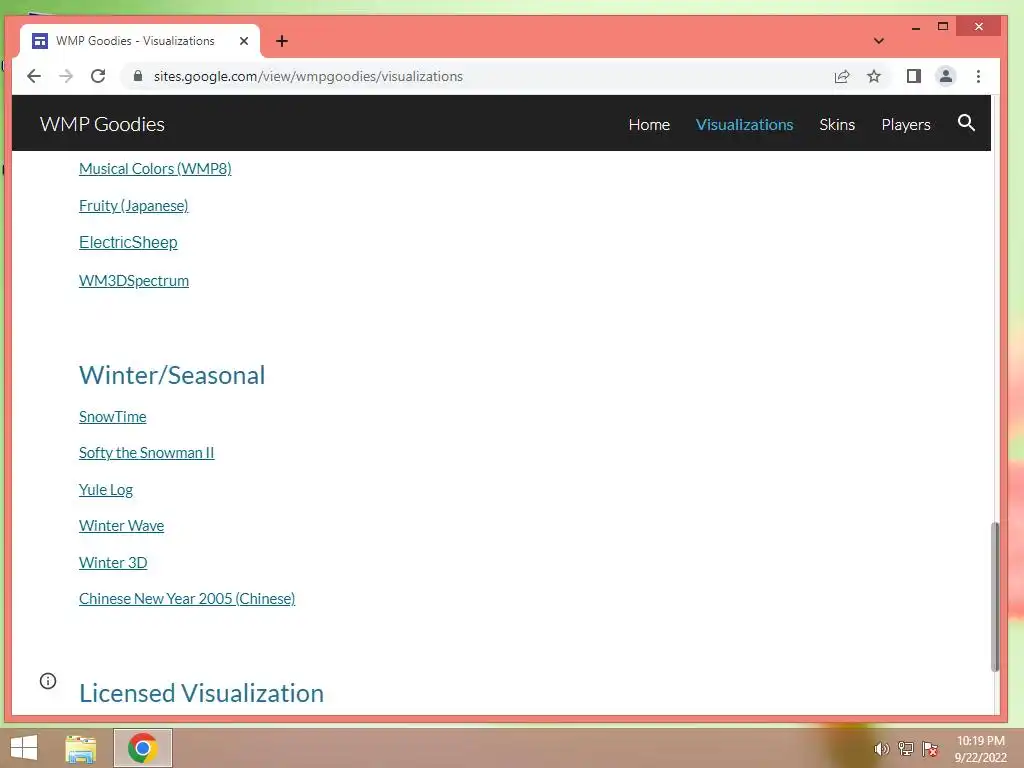Close the WMP Goodies tab
This screenshot has height=768, width=1024.
[x=244, y=40]
